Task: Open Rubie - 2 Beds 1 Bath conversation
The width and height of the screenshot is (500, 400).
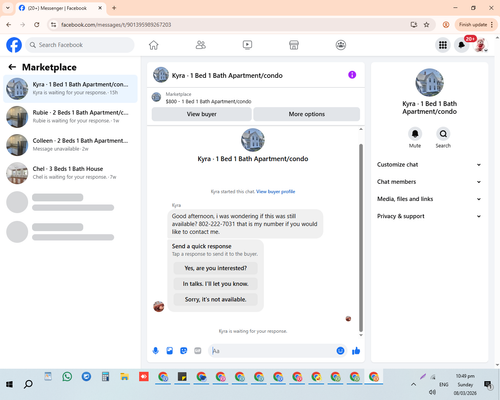Action: click(70, 117)
